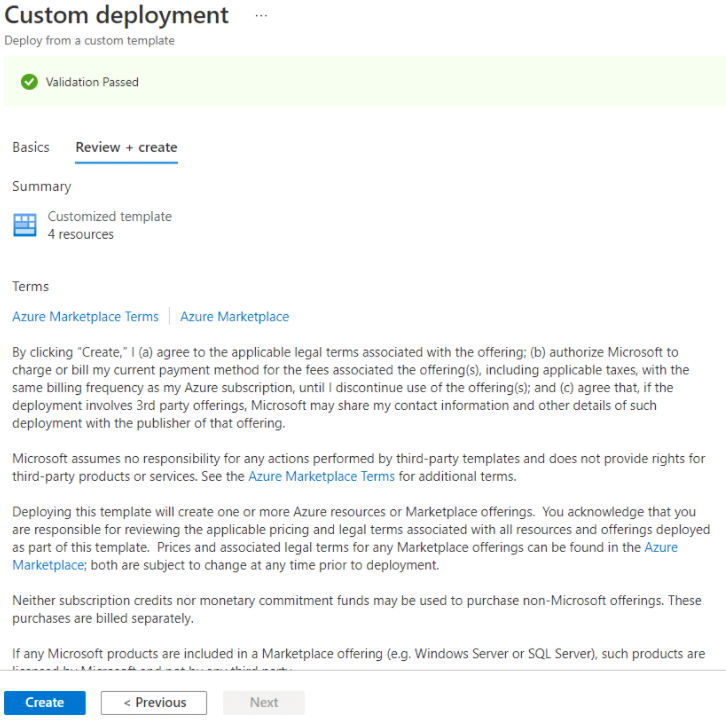The height and width of the screenshot is (722, 726).
Task: Open the ellipsis menu beside Custom deployment
Action: pos(261,17)
